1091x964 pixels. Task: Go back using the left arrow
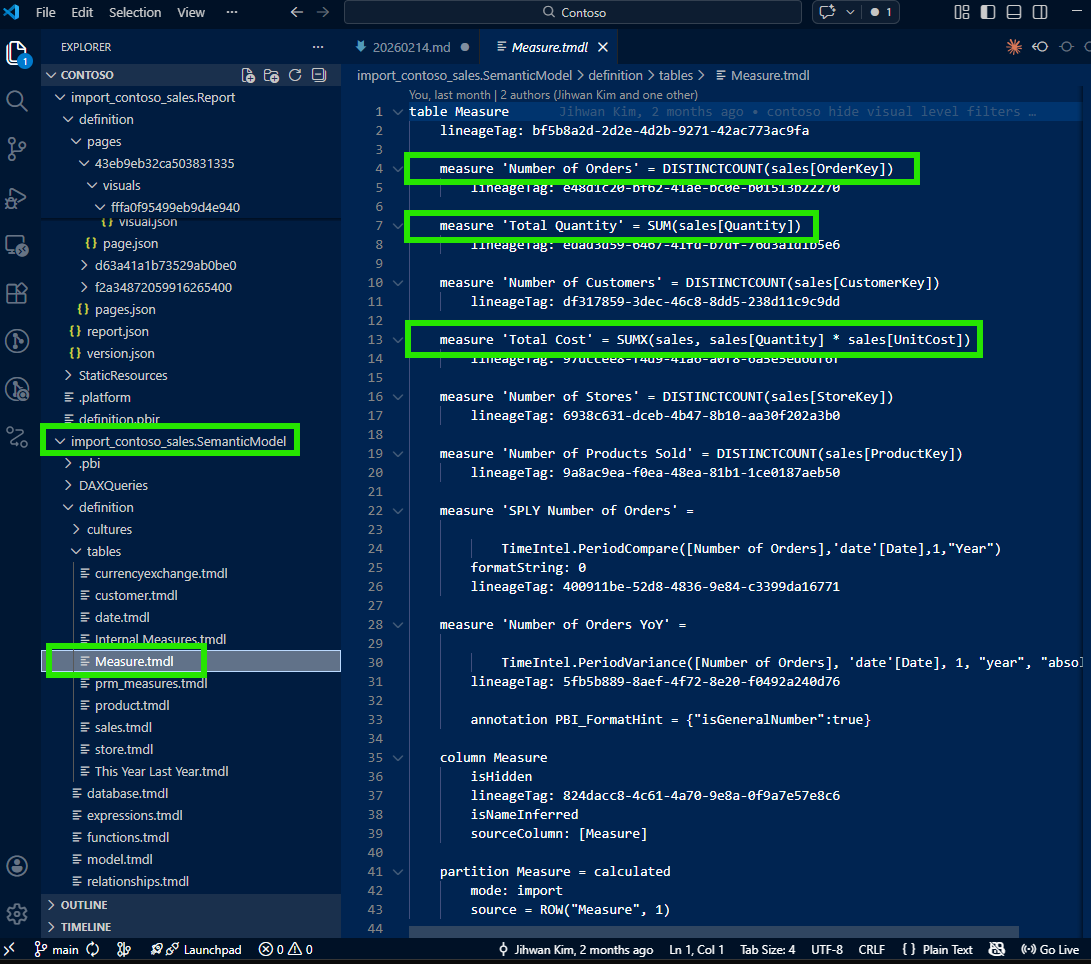(297, 13)
